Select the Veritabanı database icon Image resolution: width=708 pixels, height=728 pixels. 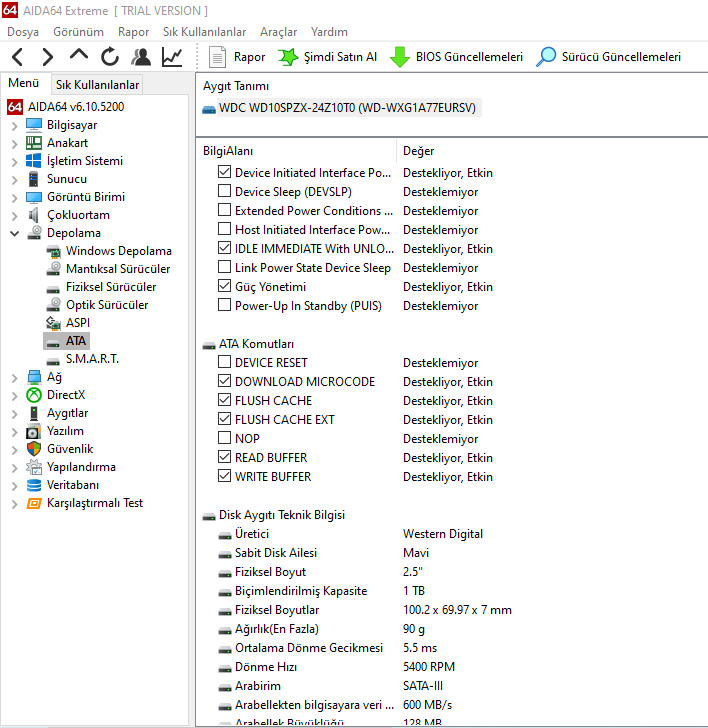(x=34, y=485)
